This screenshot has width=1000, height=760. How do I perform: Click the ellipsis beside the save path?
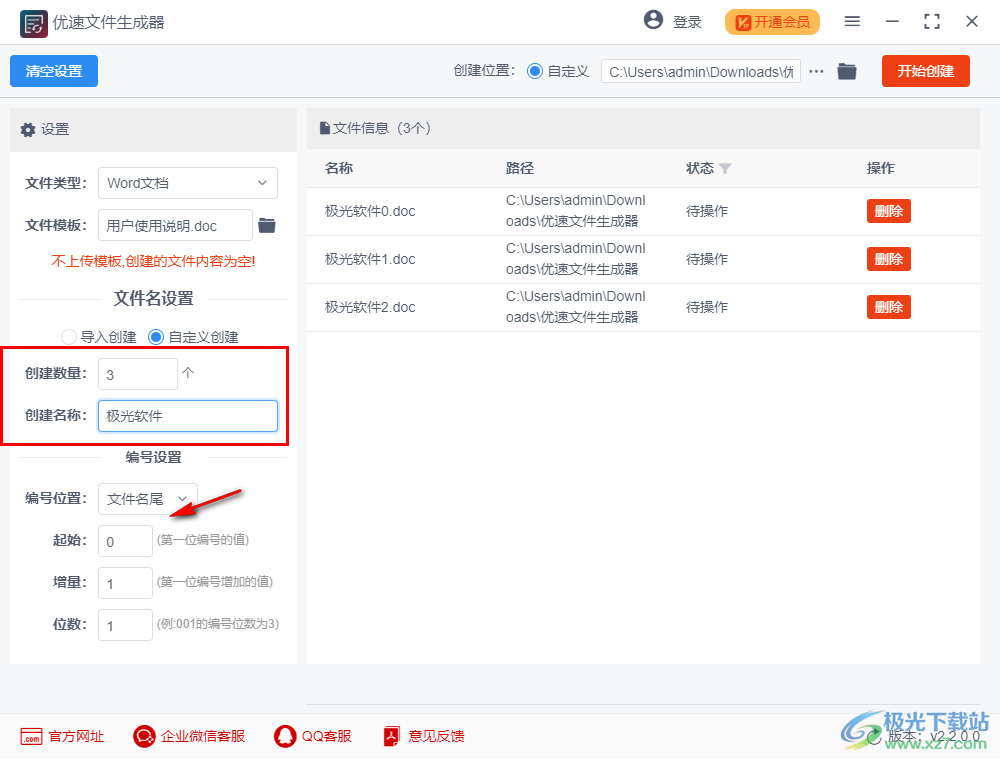coord(818,71)
